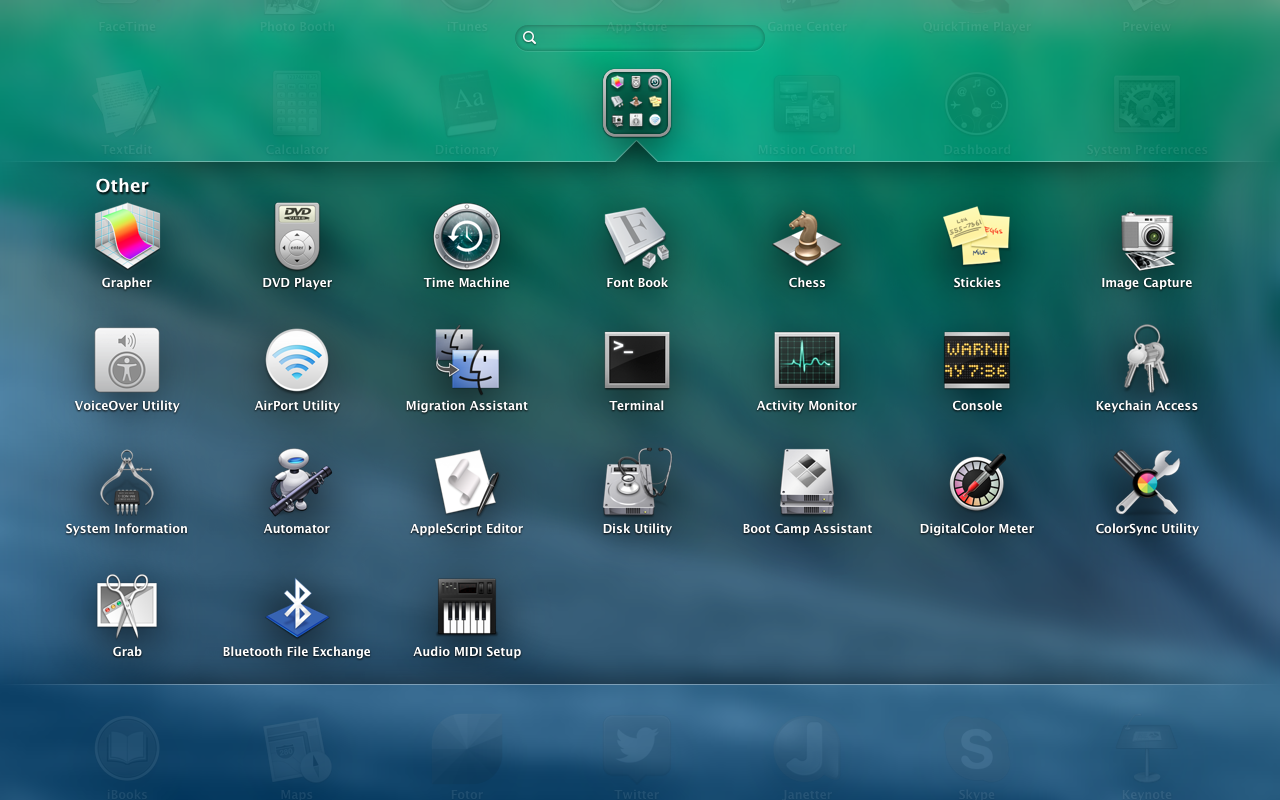This screenshot has height=800, width=1280.
Task: Open Time Machine
Action: tap(467, 237)
